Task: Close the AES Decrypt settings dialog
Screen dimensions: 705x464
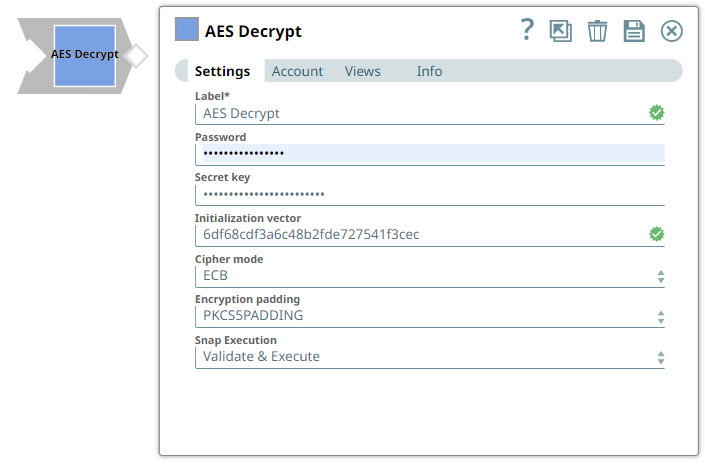Action: click(672, 31)
